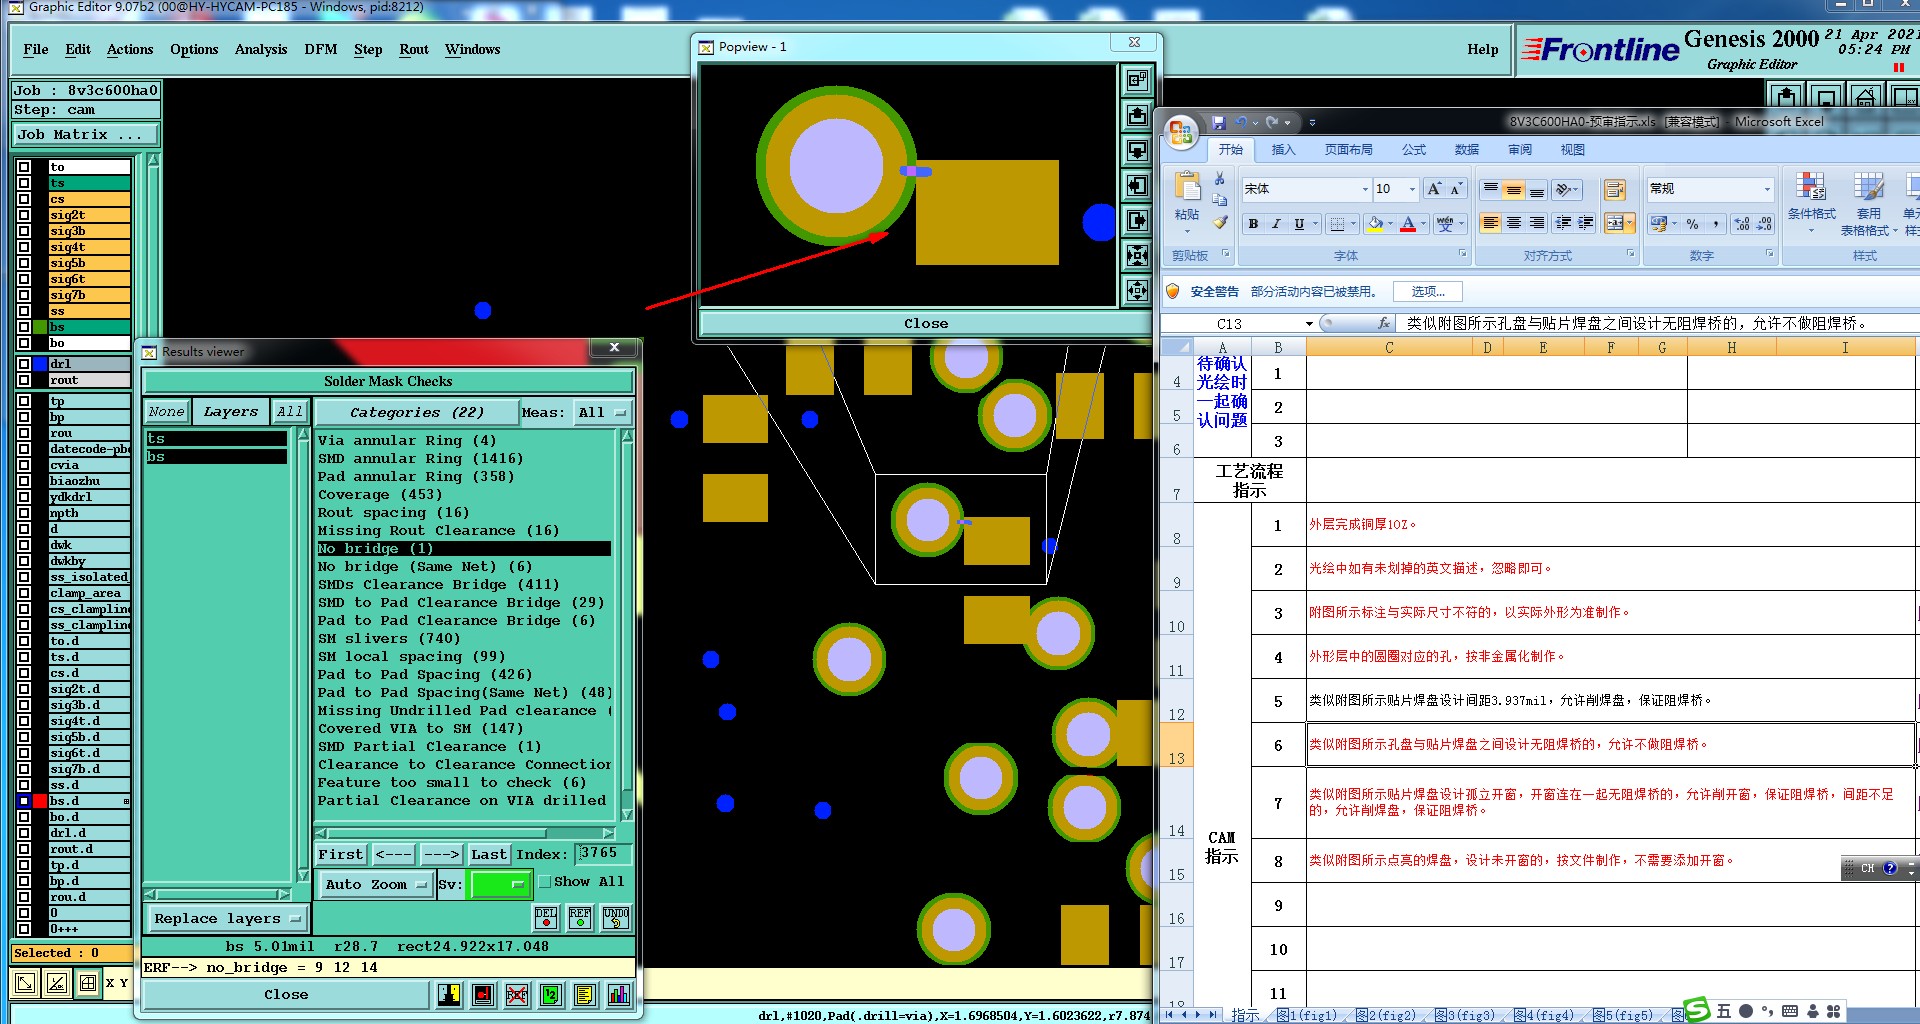Toggle the checkbox beside the sig2t layer
The image size is (1920, 1024).
[x=24, y=215]
